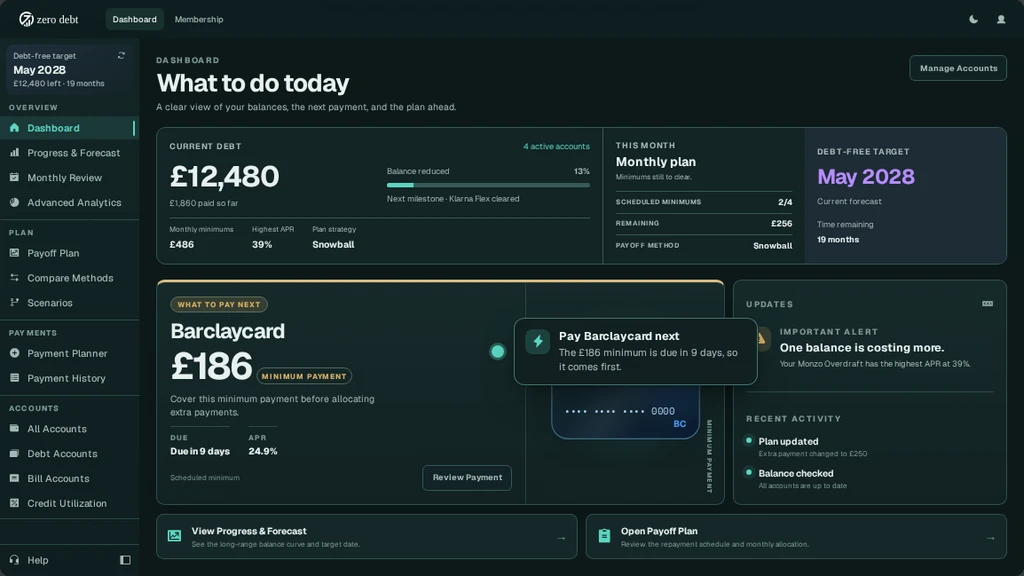Viewport: 1024px width, 576px height.
Task: Open Payment History in sidebar
Action: pos(69,377)
